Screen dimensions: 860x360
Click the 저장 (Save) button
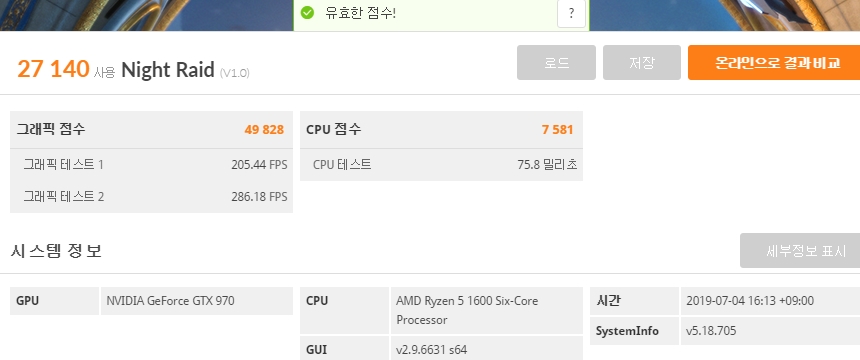[642, 63]
